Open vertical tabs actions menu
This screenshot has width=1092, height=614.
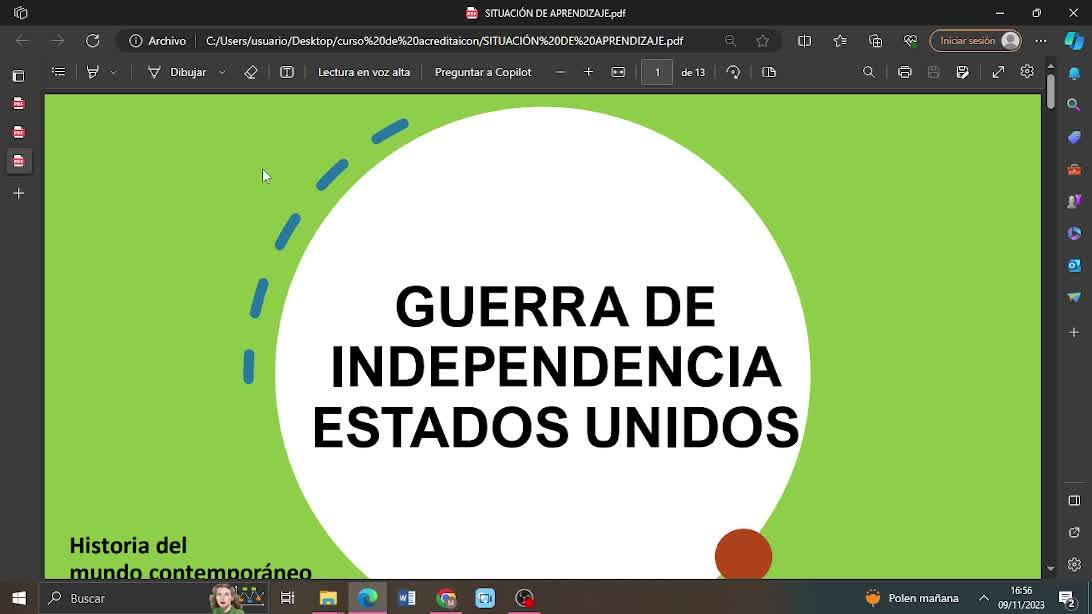tap(19, 75)
